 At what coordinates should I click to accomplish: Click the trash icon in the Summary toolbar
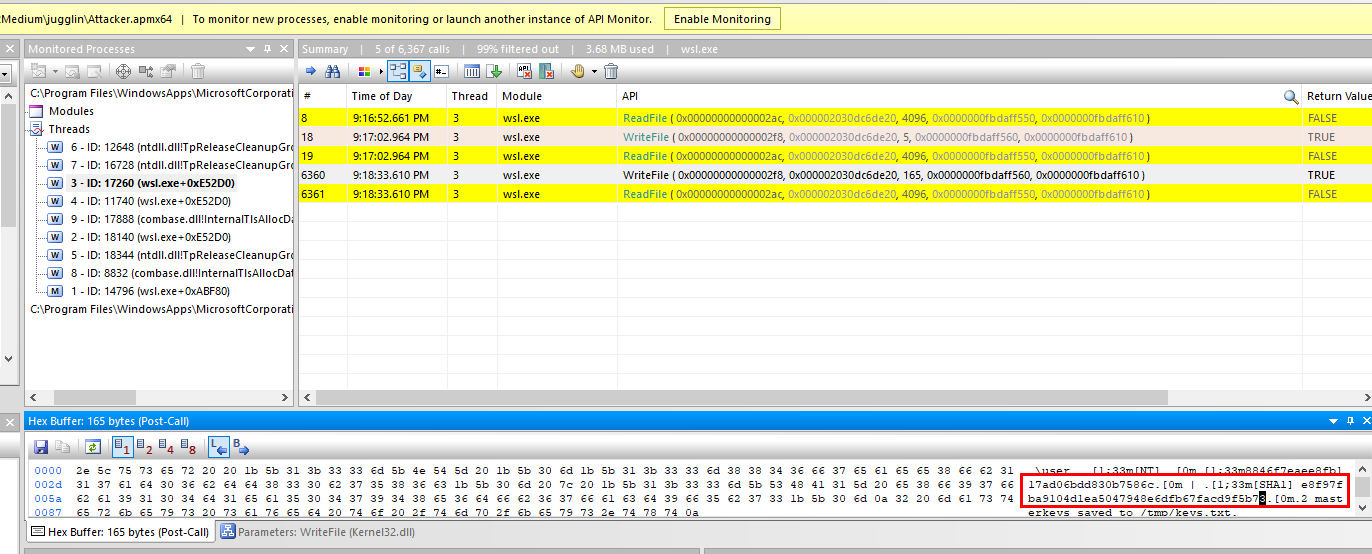[x=611, y=71]
